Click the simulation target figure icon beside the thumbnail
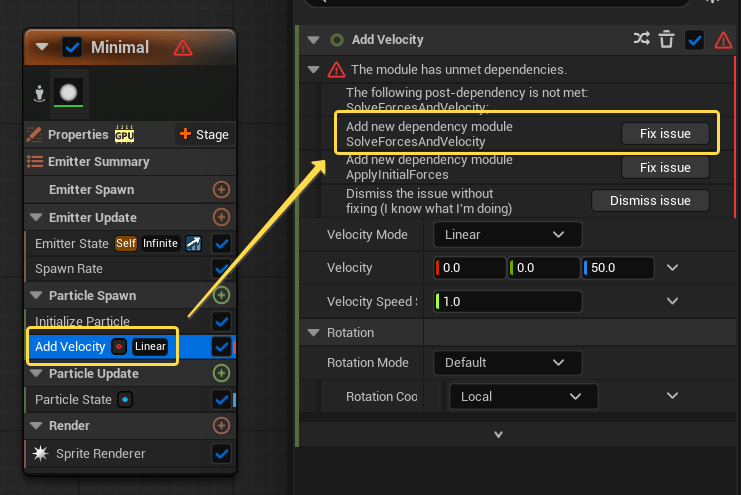741x495 pixels. (x=40, y=94)
